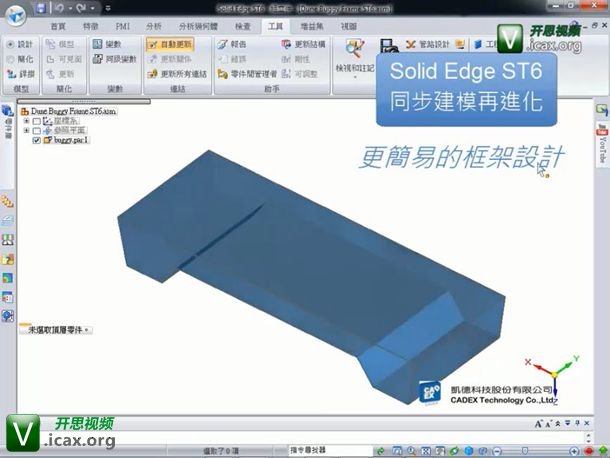Screen dimensions: 610x458
Task: Click the zoom out minus button
Action: tap(497, 451)
